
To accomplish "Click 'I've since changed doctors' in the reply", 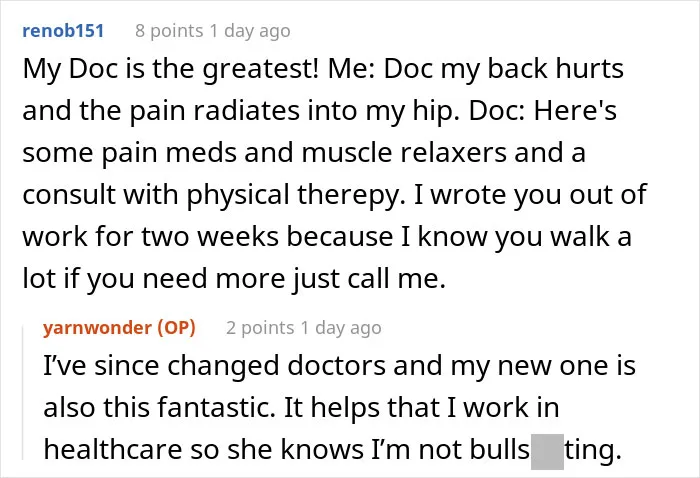I will tap(215, 366).
